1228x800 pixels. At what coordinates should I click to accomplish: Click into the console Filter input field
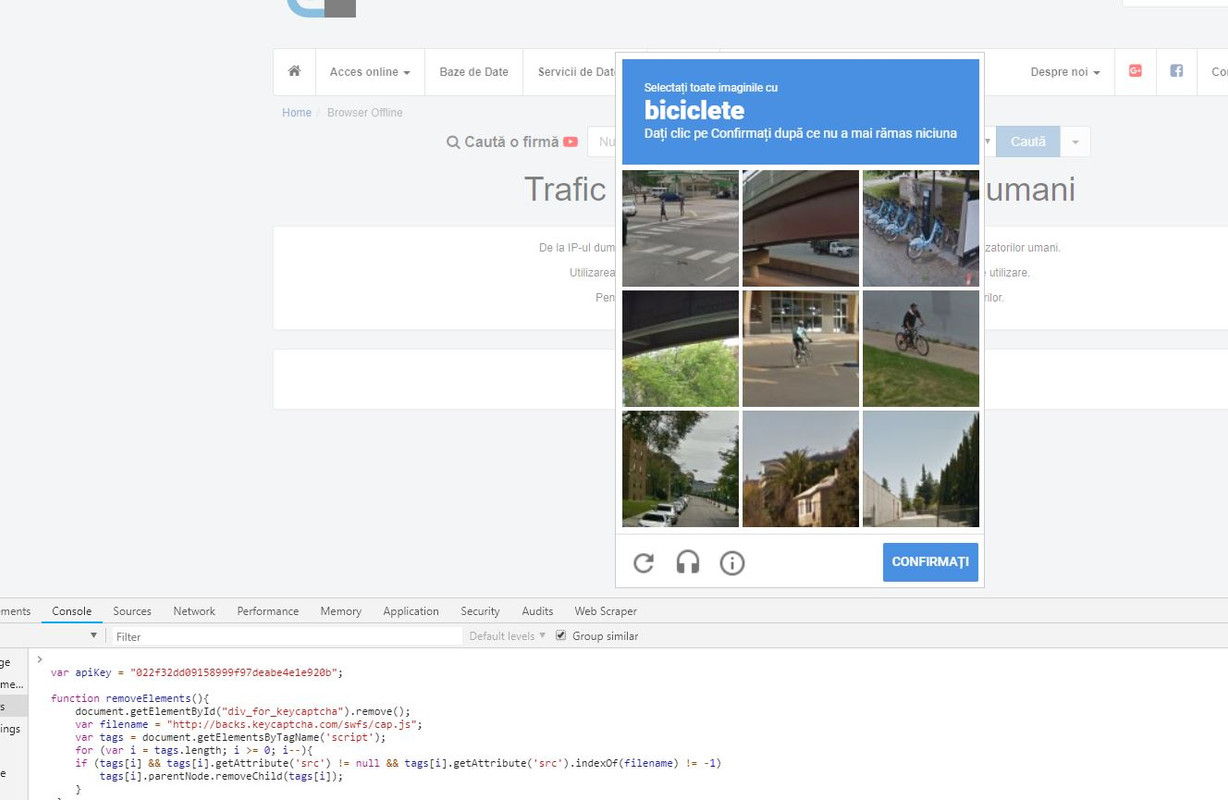(285, 636)
